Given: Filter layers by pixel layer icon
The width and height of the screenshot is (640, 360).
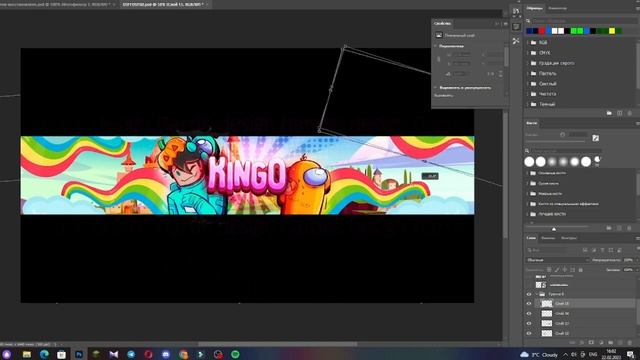Looking at the screenshot, I should (x=585, y=250).
